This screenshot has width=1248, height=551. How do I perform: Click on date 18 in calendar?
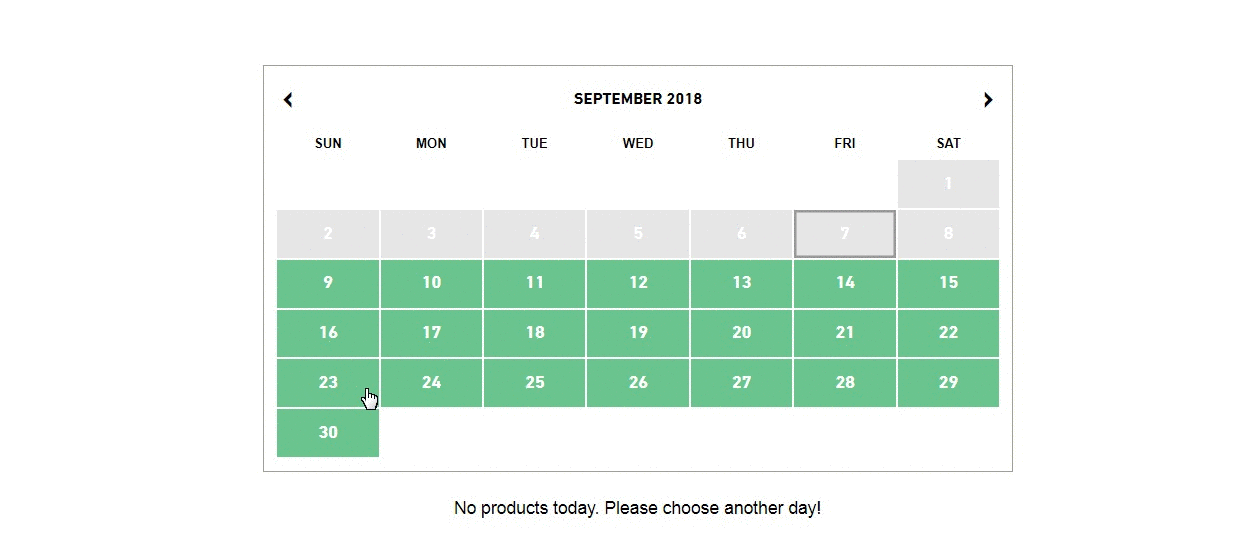pos(535,333)
